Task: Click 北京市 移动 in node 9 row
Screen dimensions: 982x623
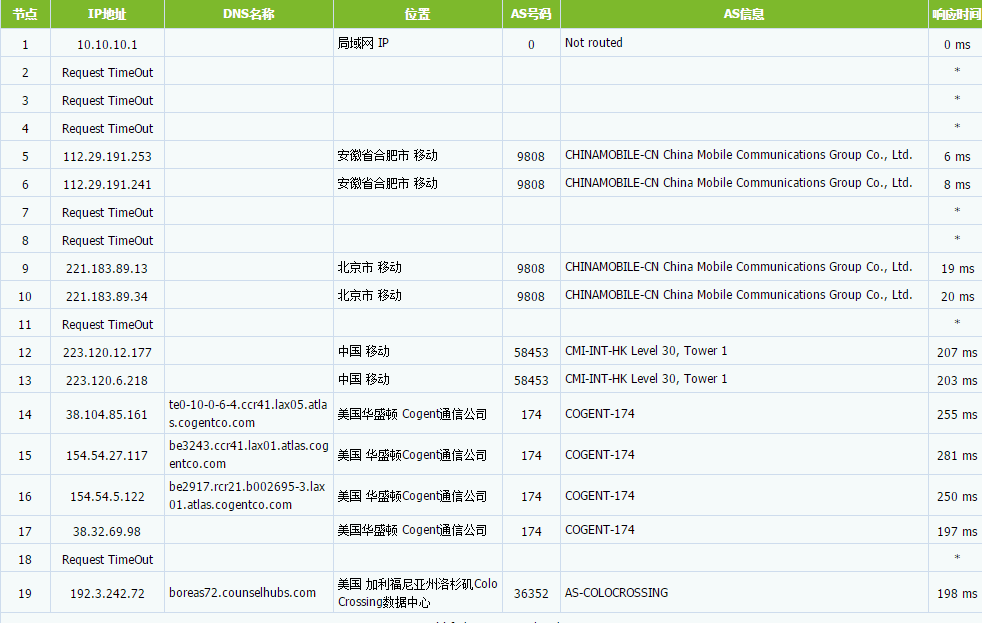Action: [x=370, y=267]
